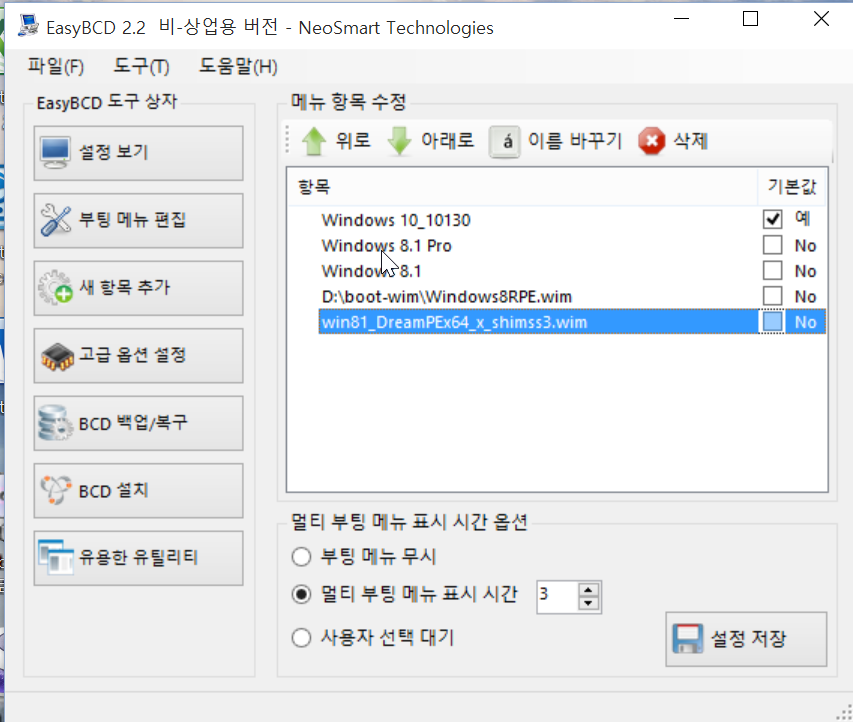This screenshot has width=853, height=722.
Task: Uncheck default for Windows 10_10130
Action: [772, 219]
